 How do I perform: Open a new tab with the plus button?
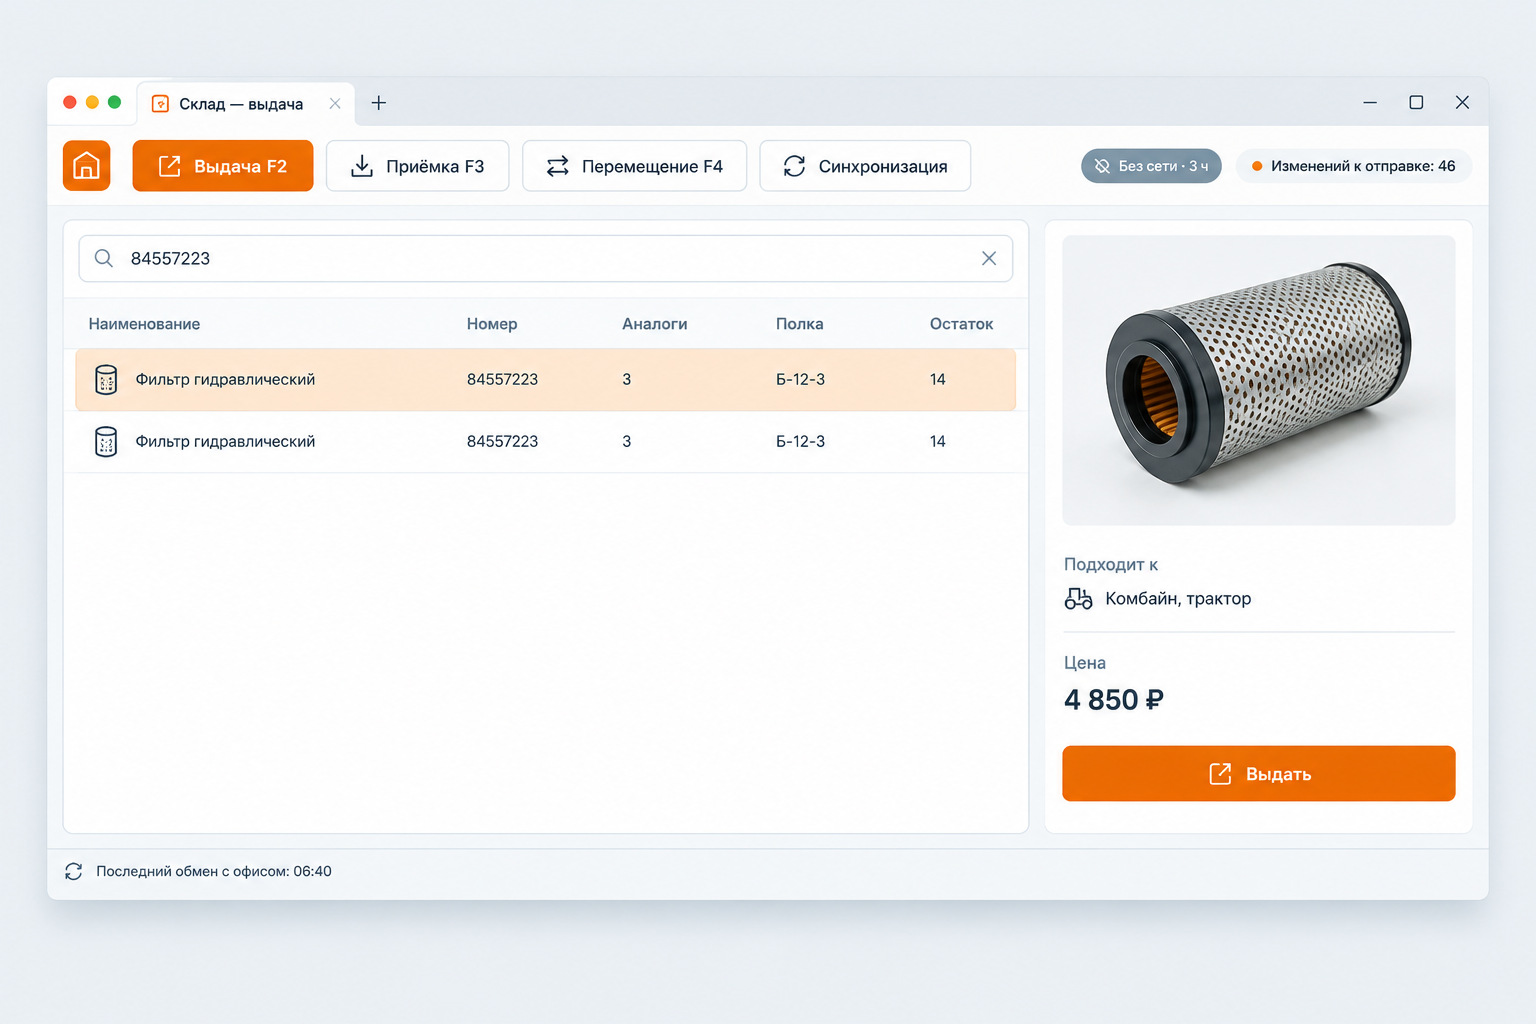[x=379, y=103]
